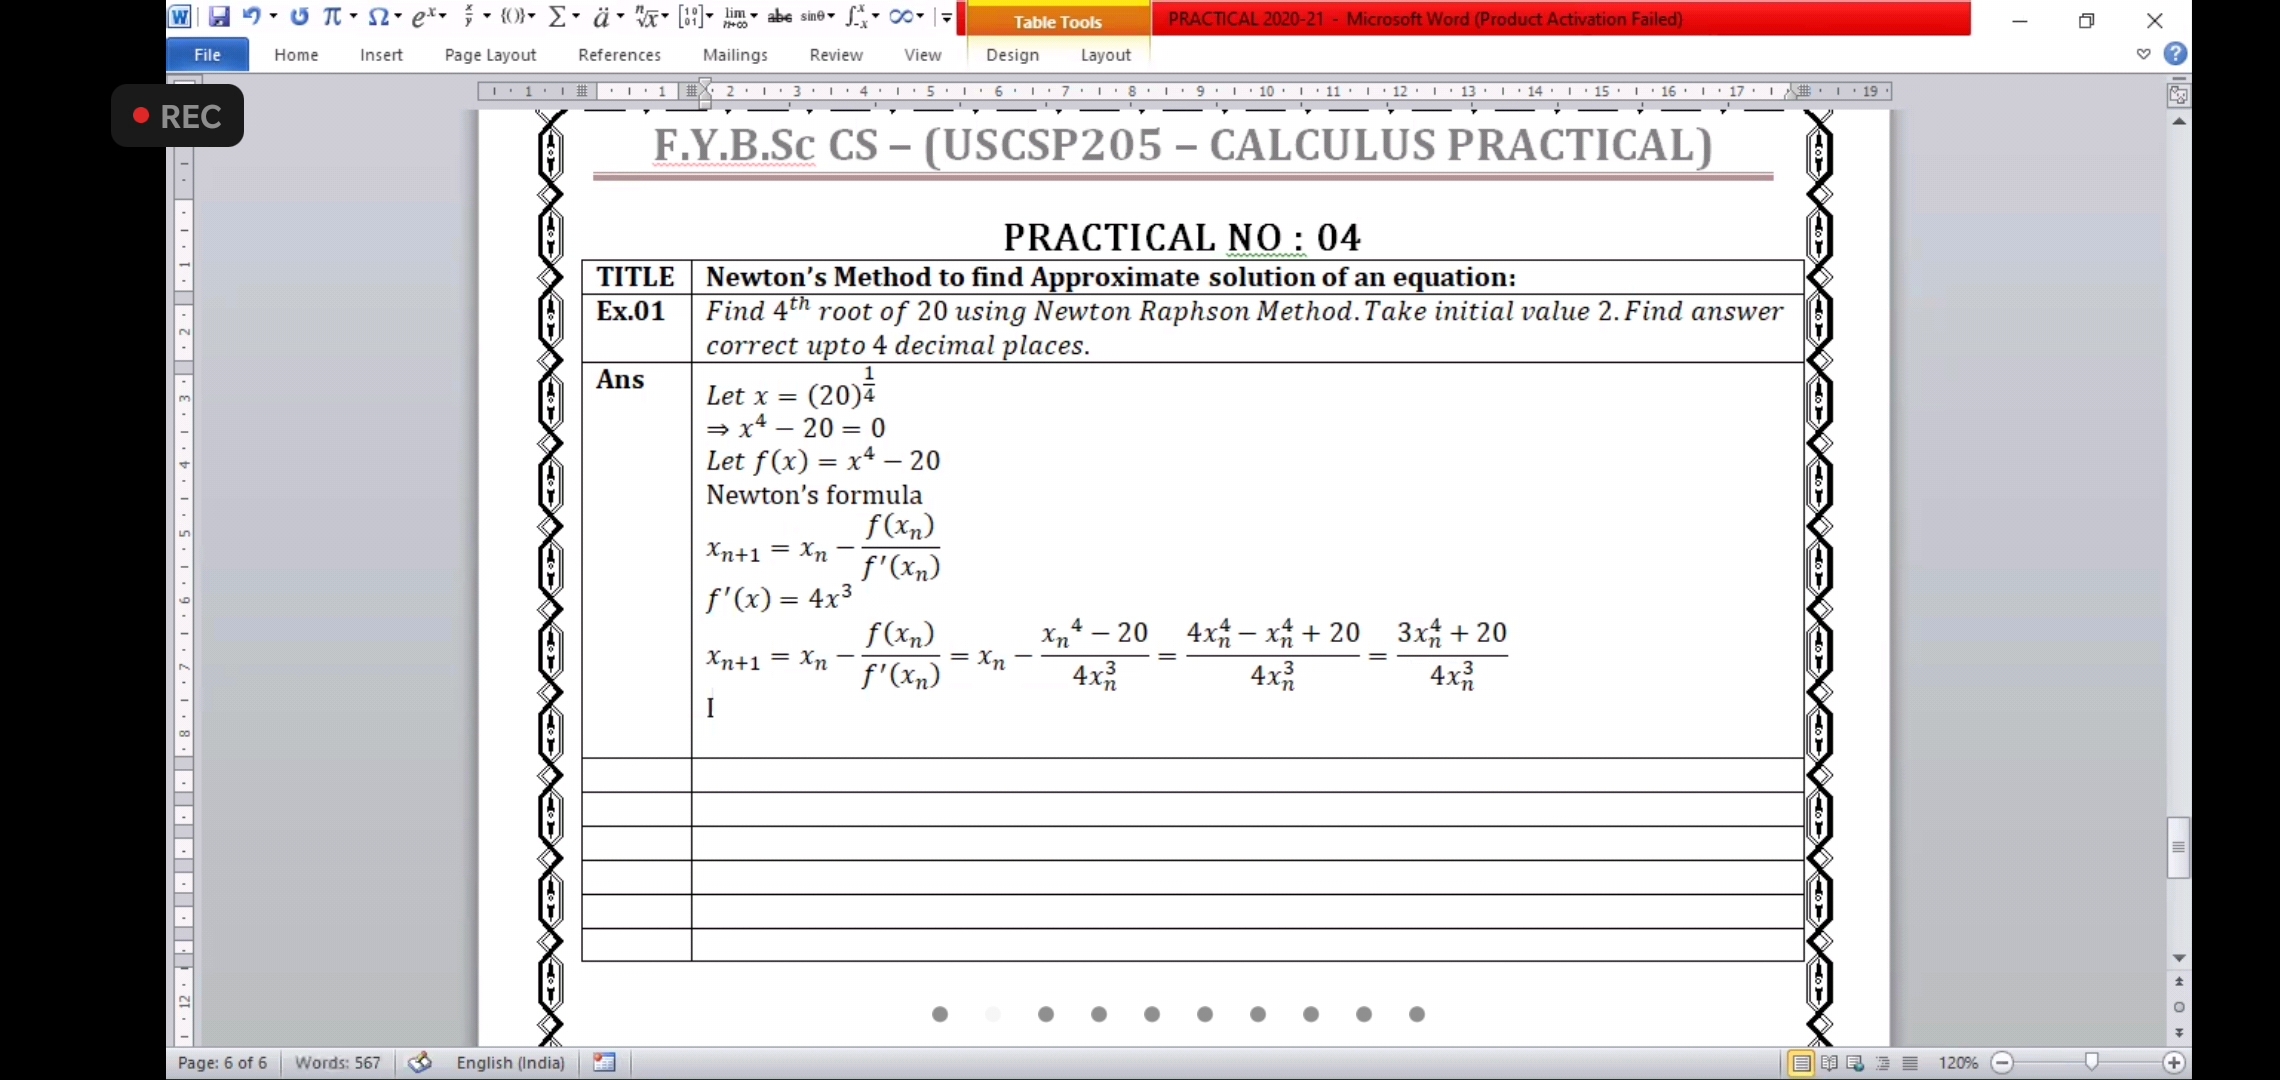The width and height of the screenshot is (2280, 1080).
Task: Click the vertical scrollbar down arrow
Action: [2179, 958]
